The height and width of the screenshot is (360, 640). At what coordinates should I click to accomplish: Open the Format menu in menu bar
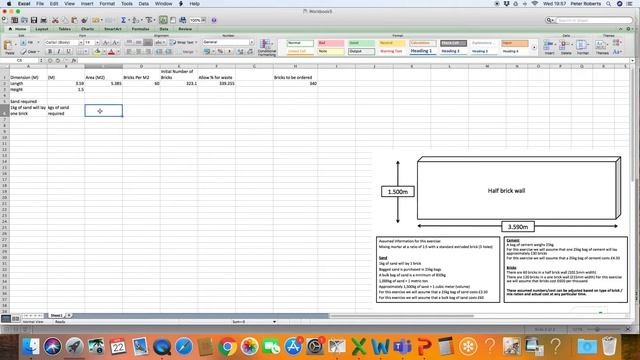(x=107, y=4)
